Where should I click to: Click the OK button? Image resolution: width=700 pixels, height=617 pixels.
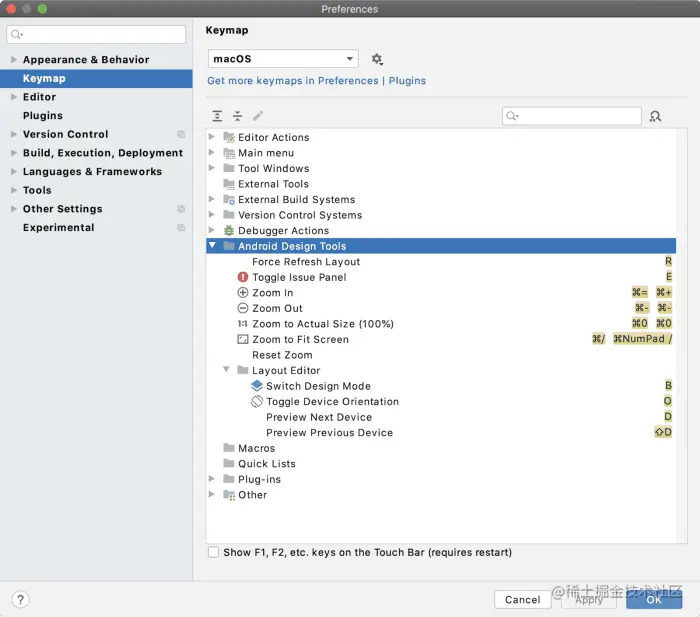pyautogui.click(x=654, y=600)
